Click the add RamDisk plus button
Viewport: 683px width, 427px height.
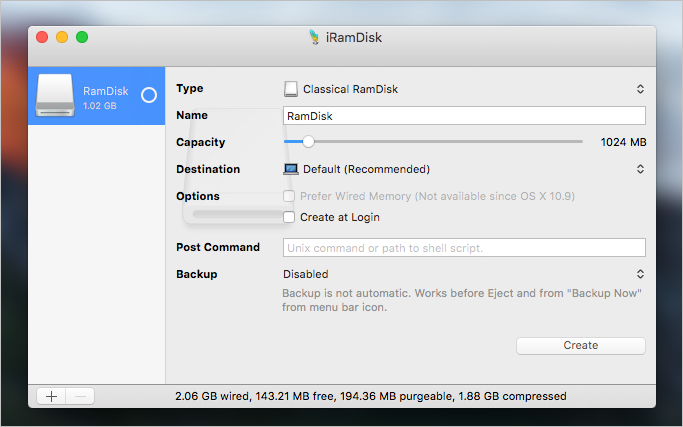(x=51, y=396)
